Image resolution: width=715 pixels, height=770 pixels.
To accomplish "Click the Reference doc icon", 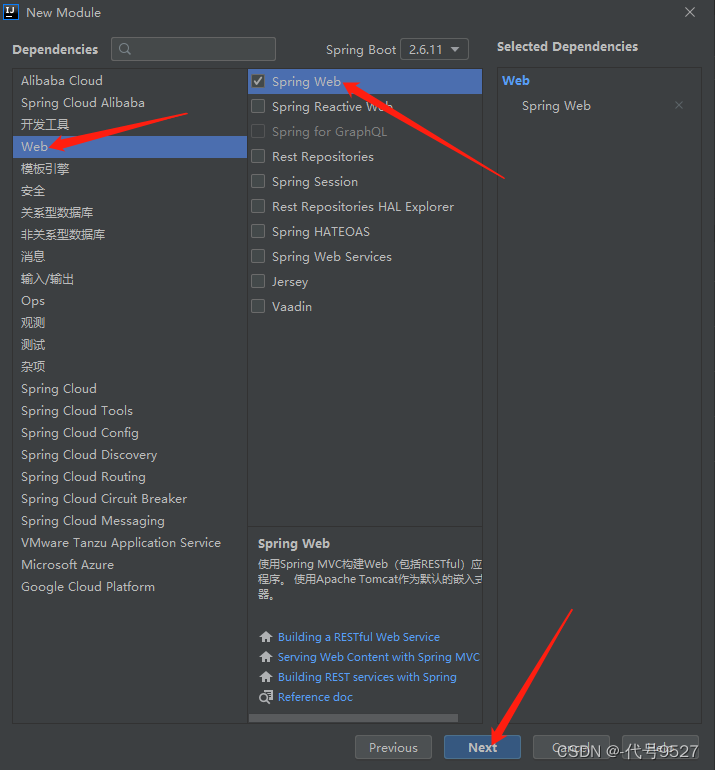I will pos(266,697).
